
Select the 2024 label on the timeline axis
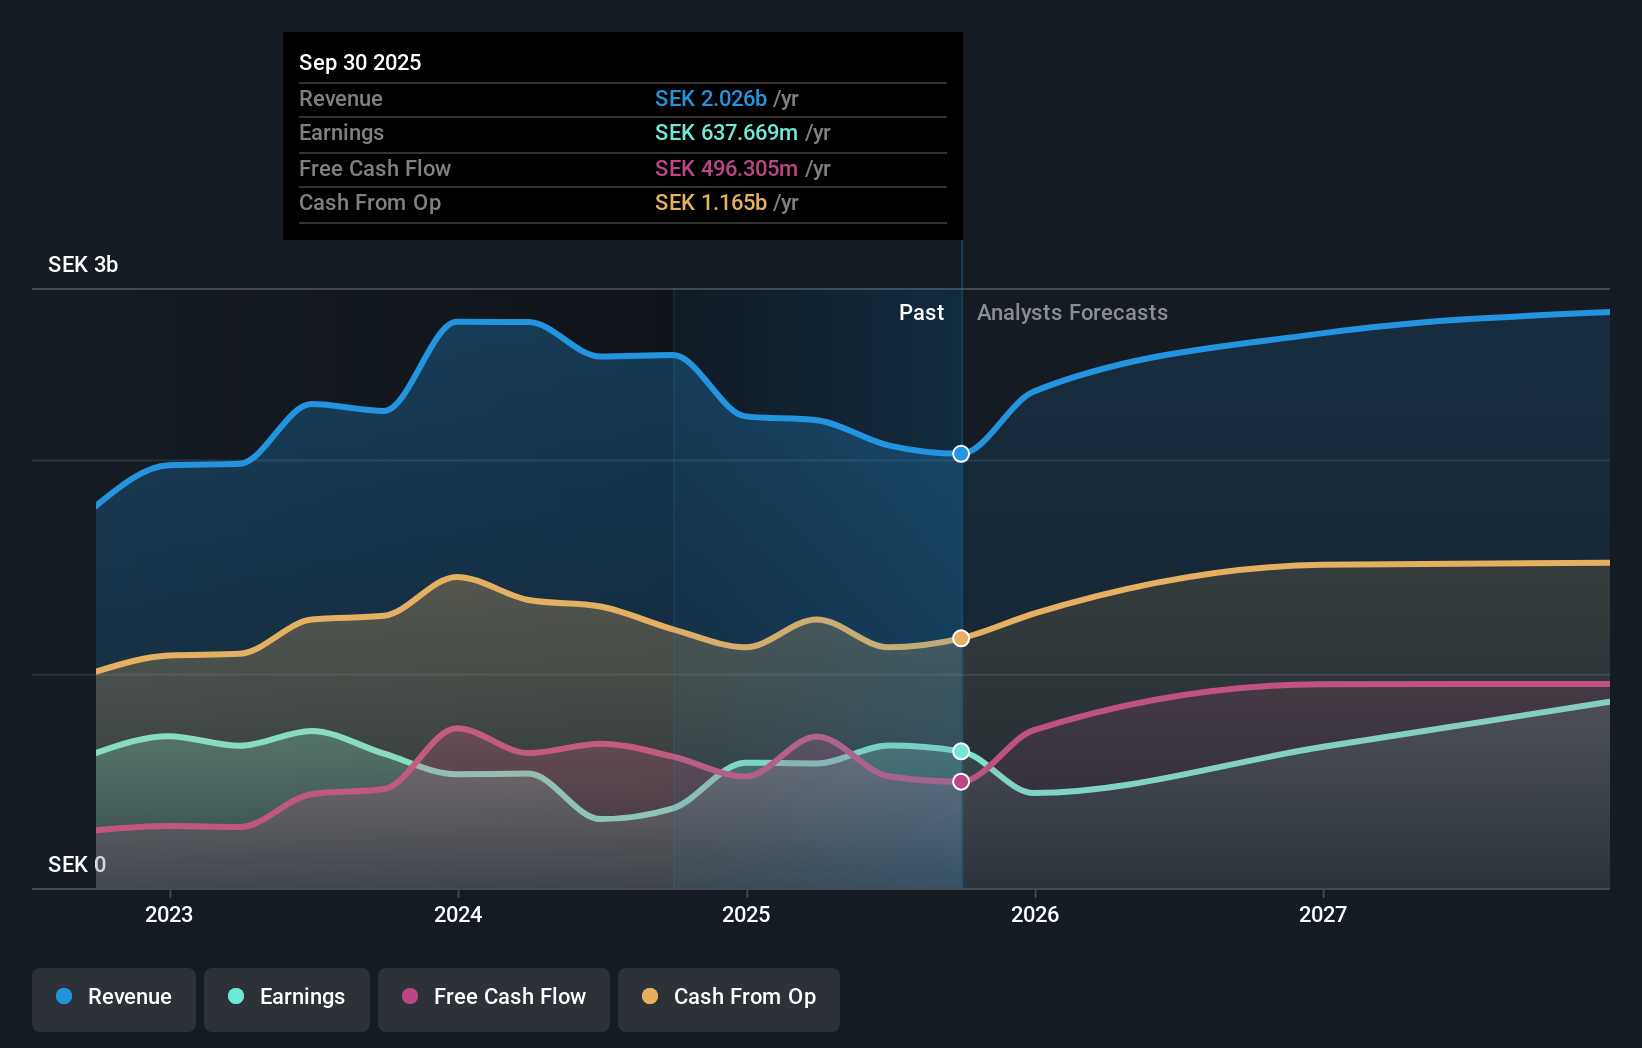pyautogui.click(x=457, y=913)
